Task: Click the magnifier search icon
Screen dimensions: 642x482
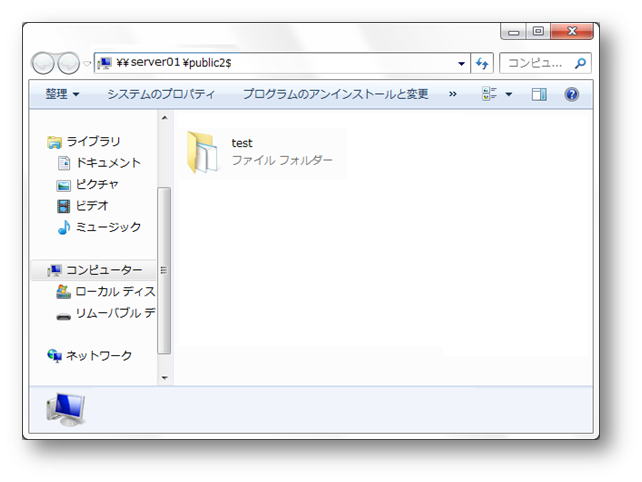Action: (x=580, y=63)
